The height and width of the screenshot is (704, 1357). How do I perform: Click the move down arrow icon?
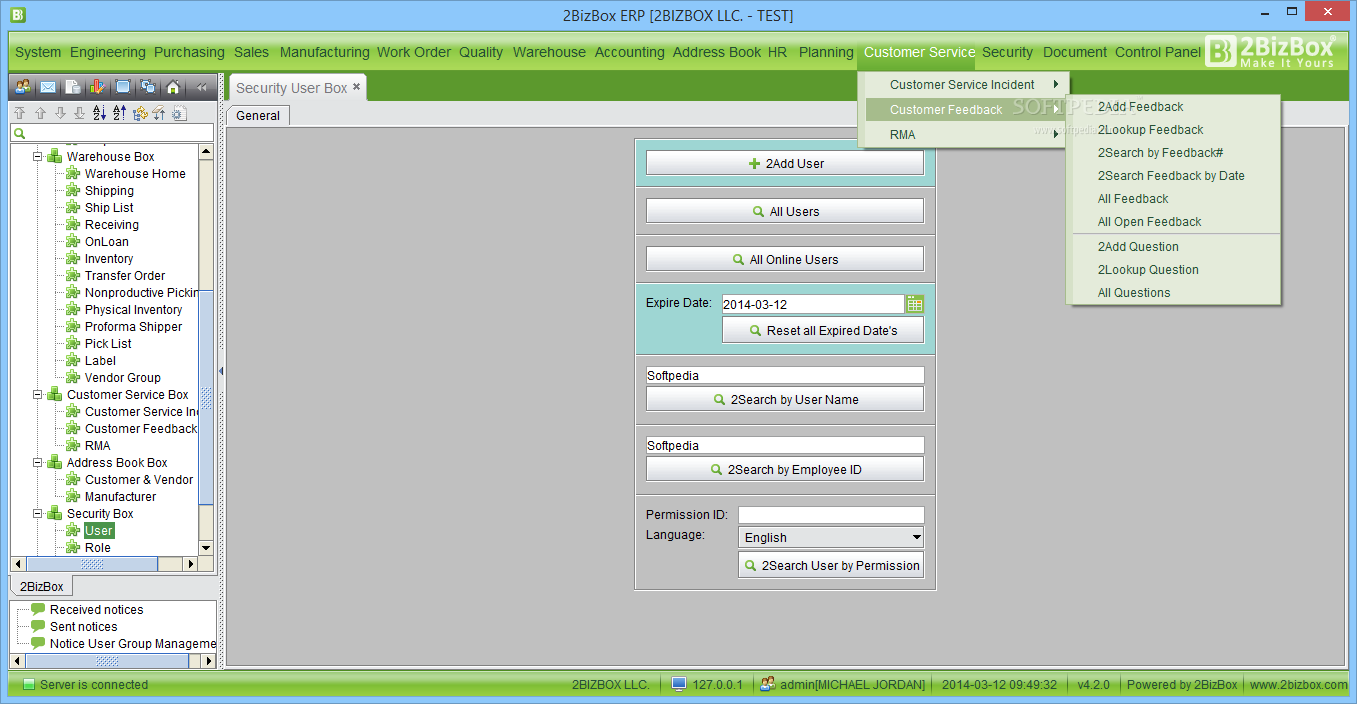(x=60, y=113)
